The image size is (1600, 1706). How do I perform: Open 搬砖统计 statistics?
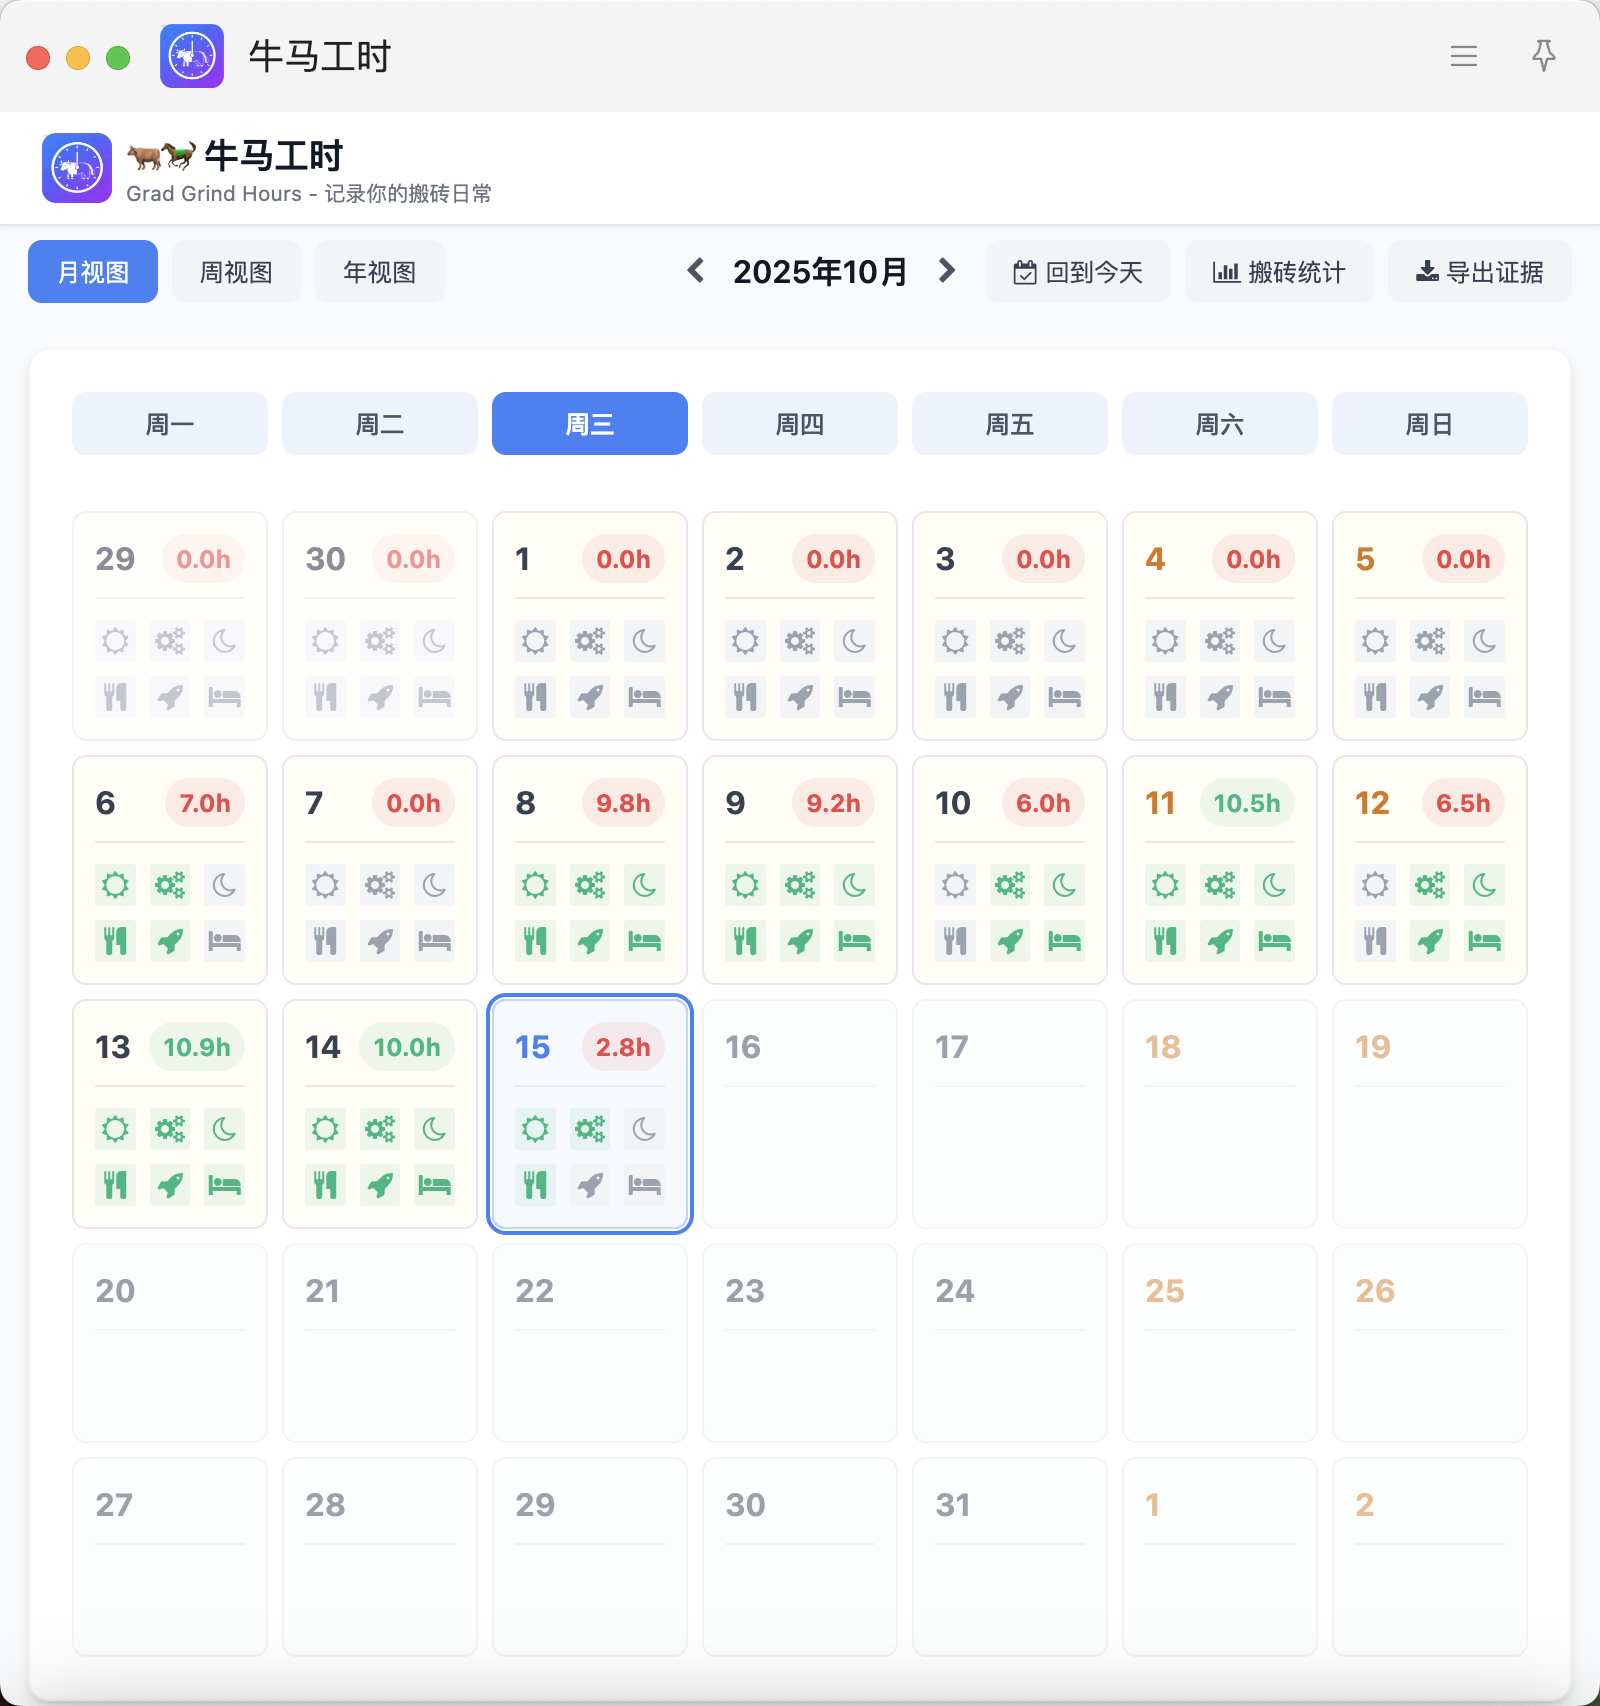[1279, 271]
